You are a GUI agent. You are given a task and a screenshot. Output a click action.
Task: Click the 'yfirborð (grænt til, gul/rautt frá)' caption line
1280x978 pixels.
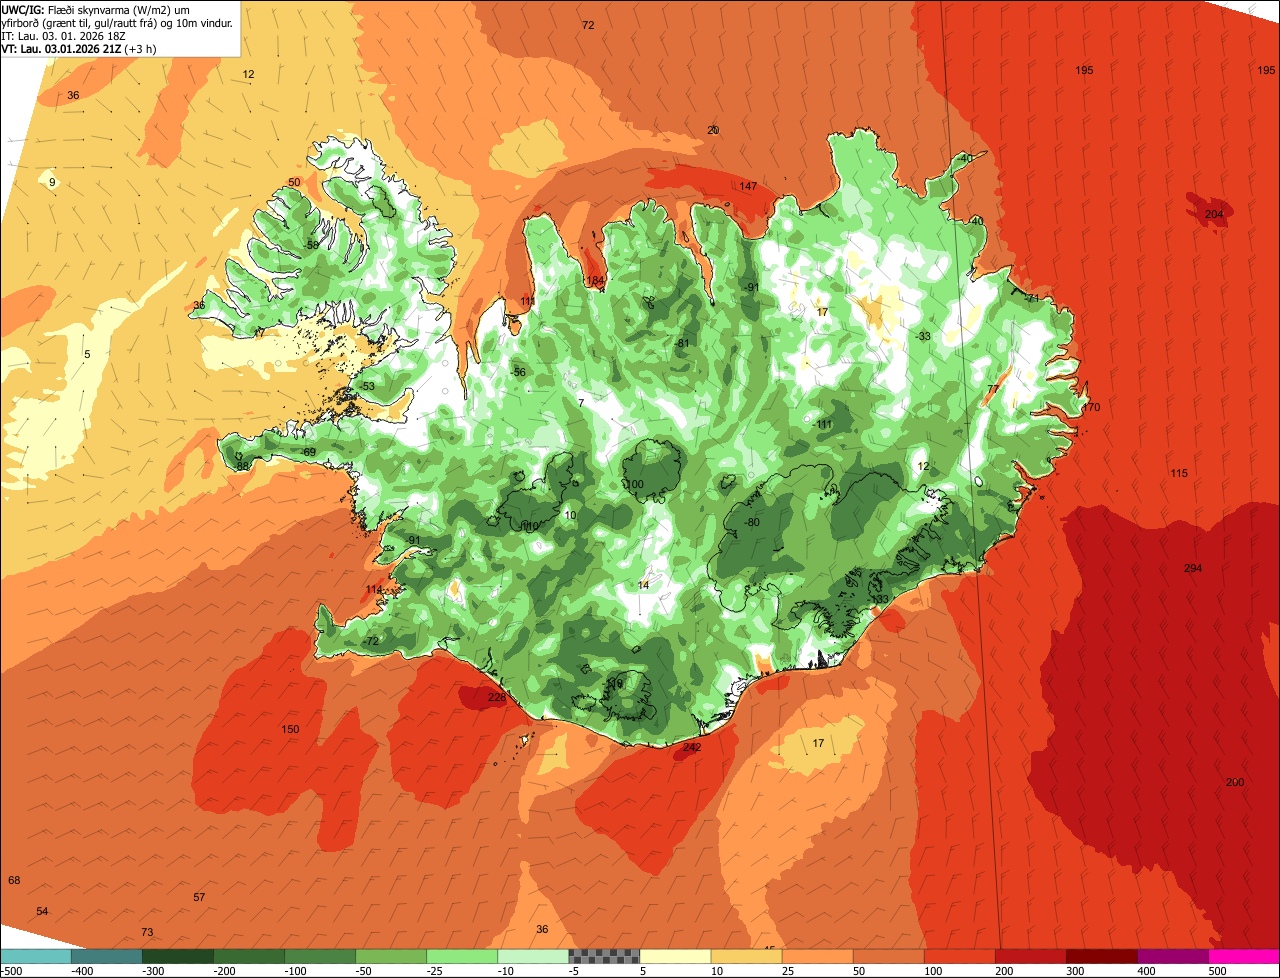117,22
